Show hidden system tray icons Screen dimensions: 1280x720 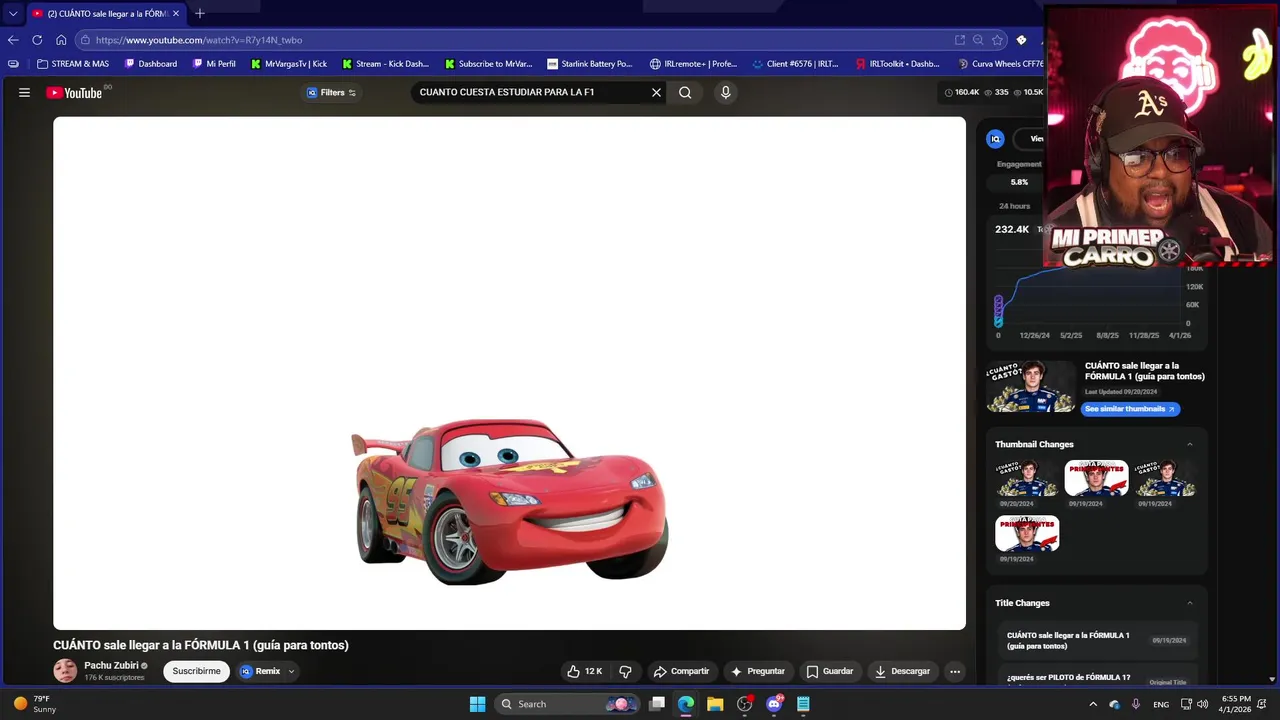pos(1093,704)
